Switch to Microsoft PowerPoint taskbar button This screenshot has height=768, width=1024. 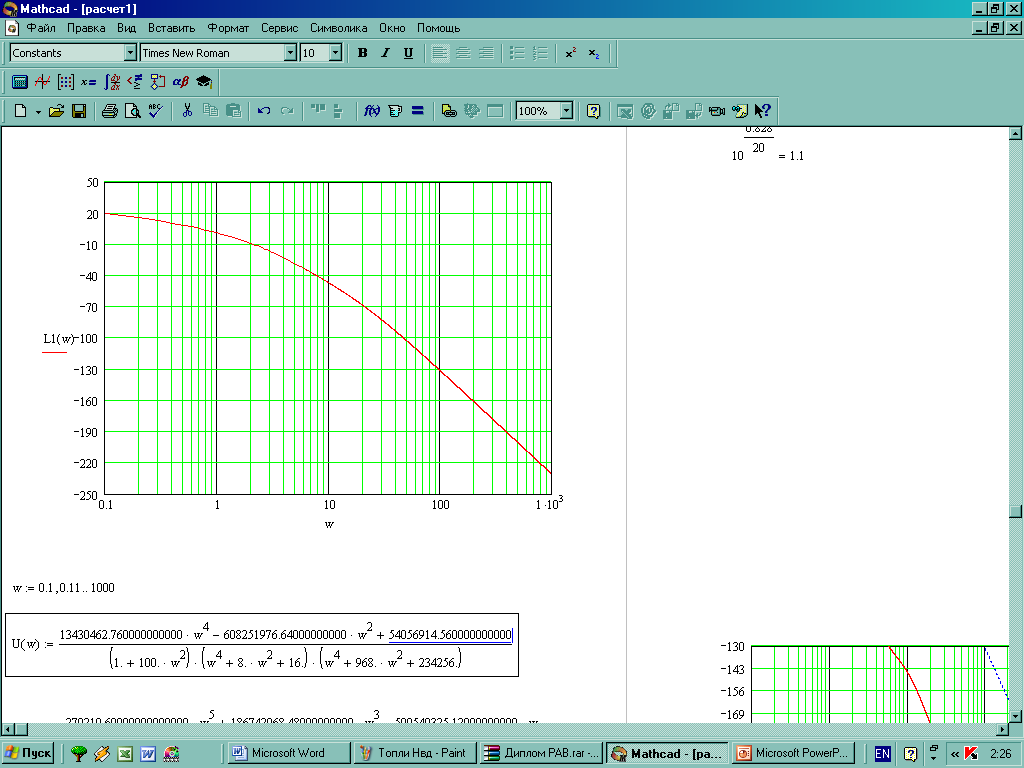pyautogui.click(x=793, y=753)
